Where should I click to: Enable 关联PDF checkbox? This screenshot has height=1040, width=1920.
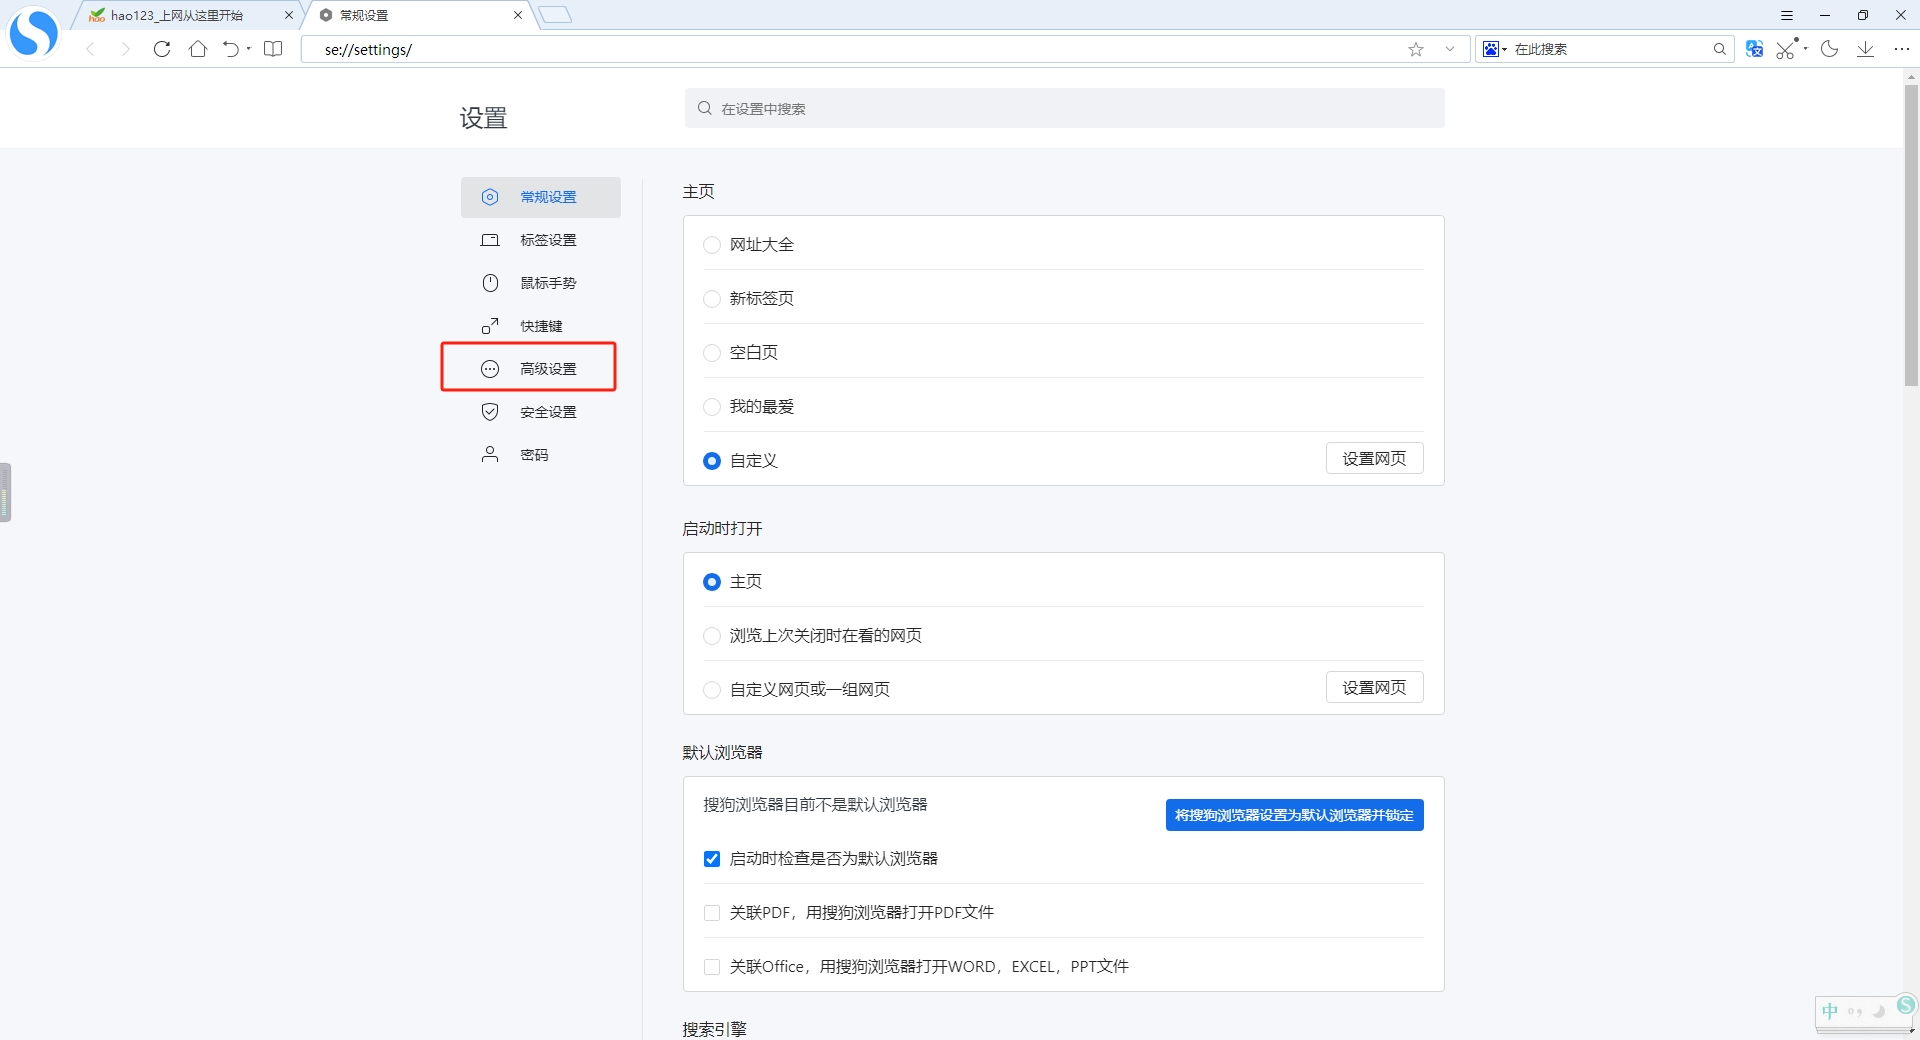coord(712,913)
